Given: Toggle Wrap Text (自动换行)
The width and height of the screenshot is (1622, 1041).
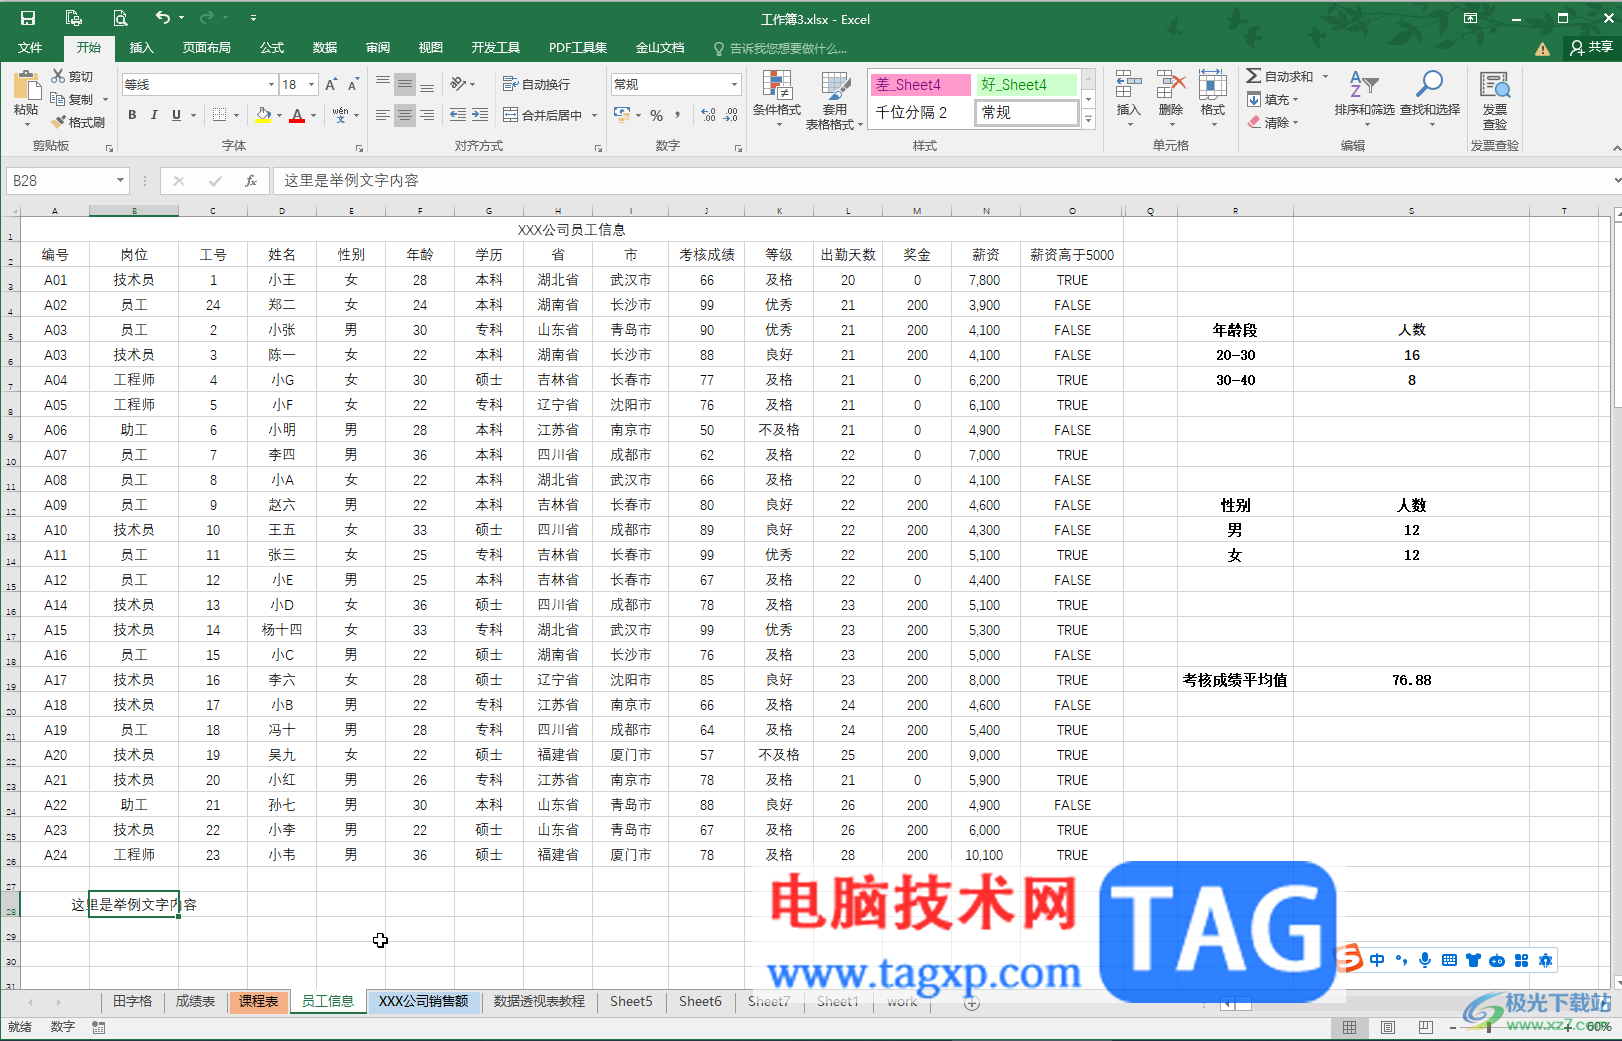Looking at the screenshot, I should [x=536, y=84].
